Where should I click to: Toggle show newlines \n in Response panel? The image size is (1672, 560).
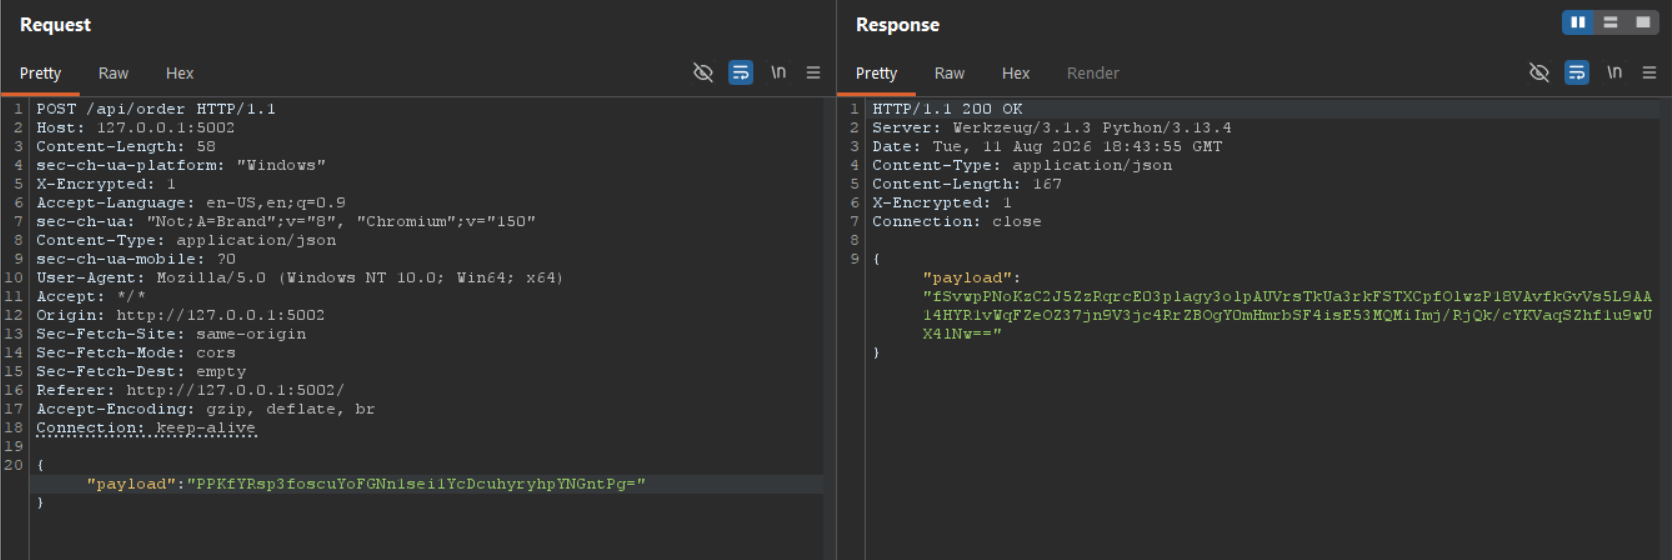(x=1614, y=72)
